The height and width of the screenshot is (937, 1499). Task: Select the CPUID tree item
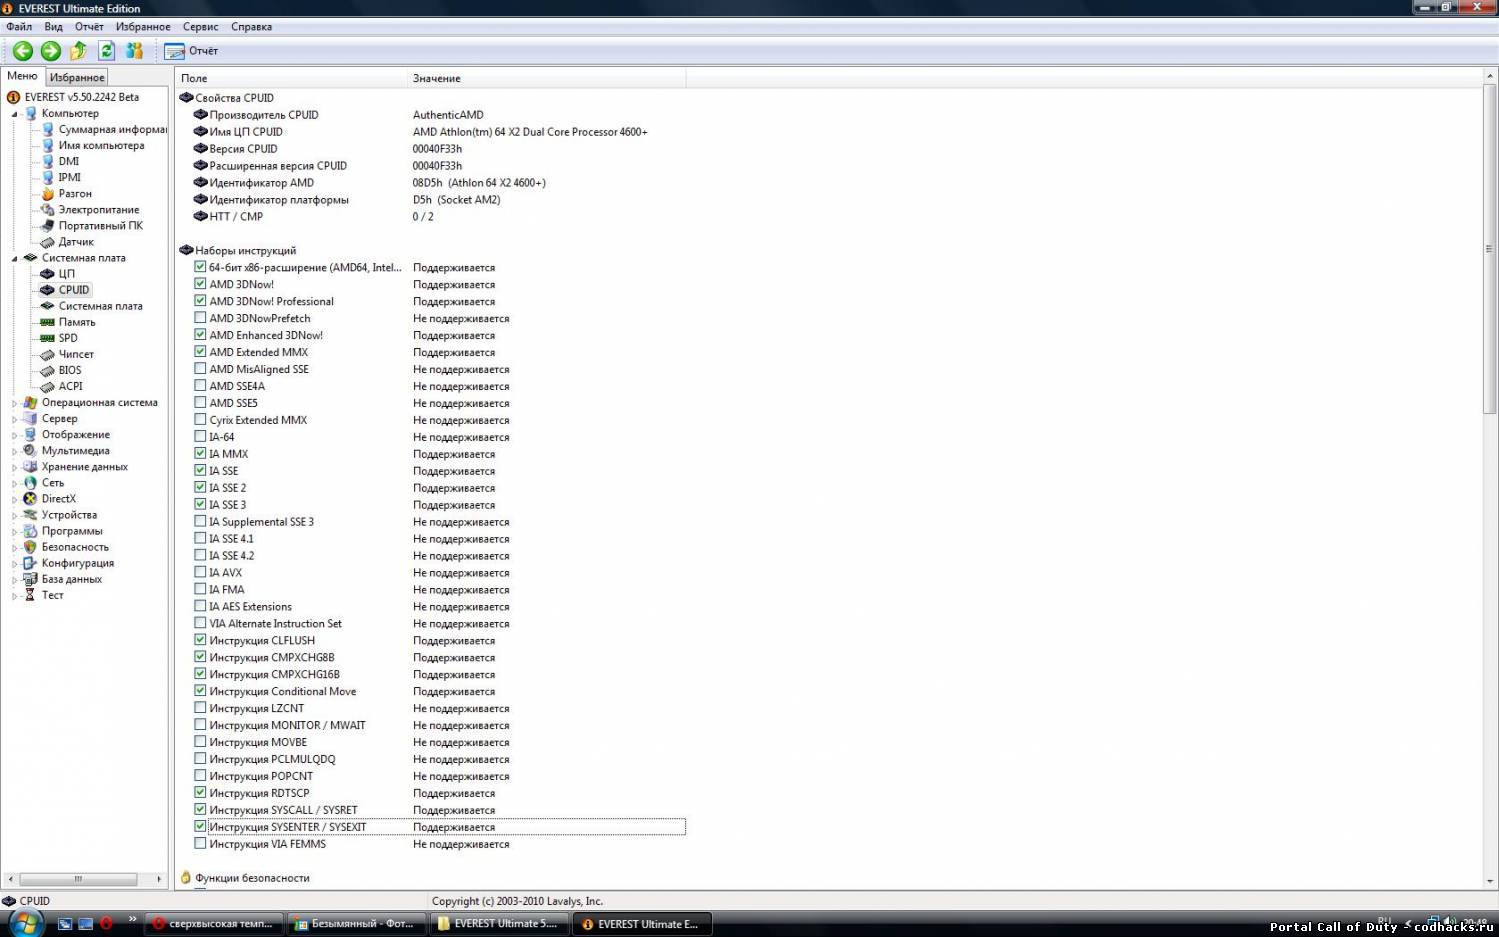73,290
